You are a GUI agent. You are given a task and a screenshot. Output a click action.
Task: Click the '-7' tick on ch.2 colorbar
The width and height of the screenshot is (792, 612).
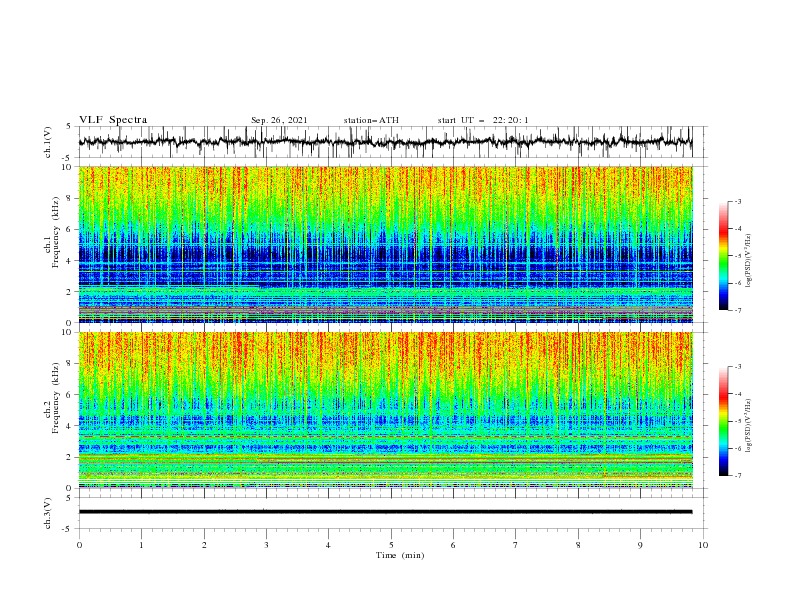click(737, 475)
